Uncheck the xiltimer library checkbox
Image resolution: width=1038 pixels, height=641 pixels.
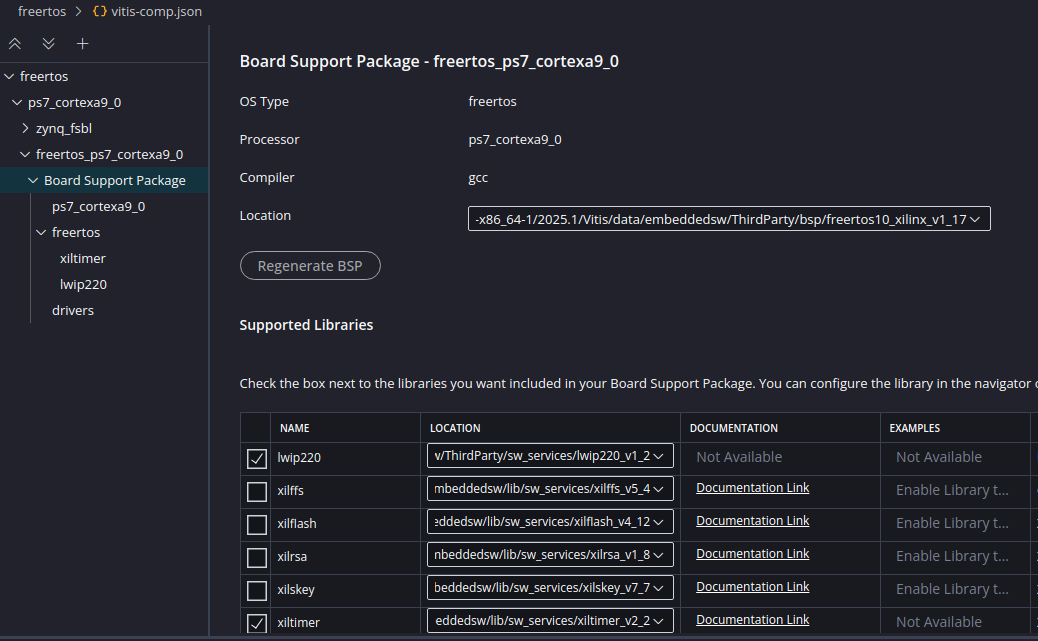coord(256,621)
